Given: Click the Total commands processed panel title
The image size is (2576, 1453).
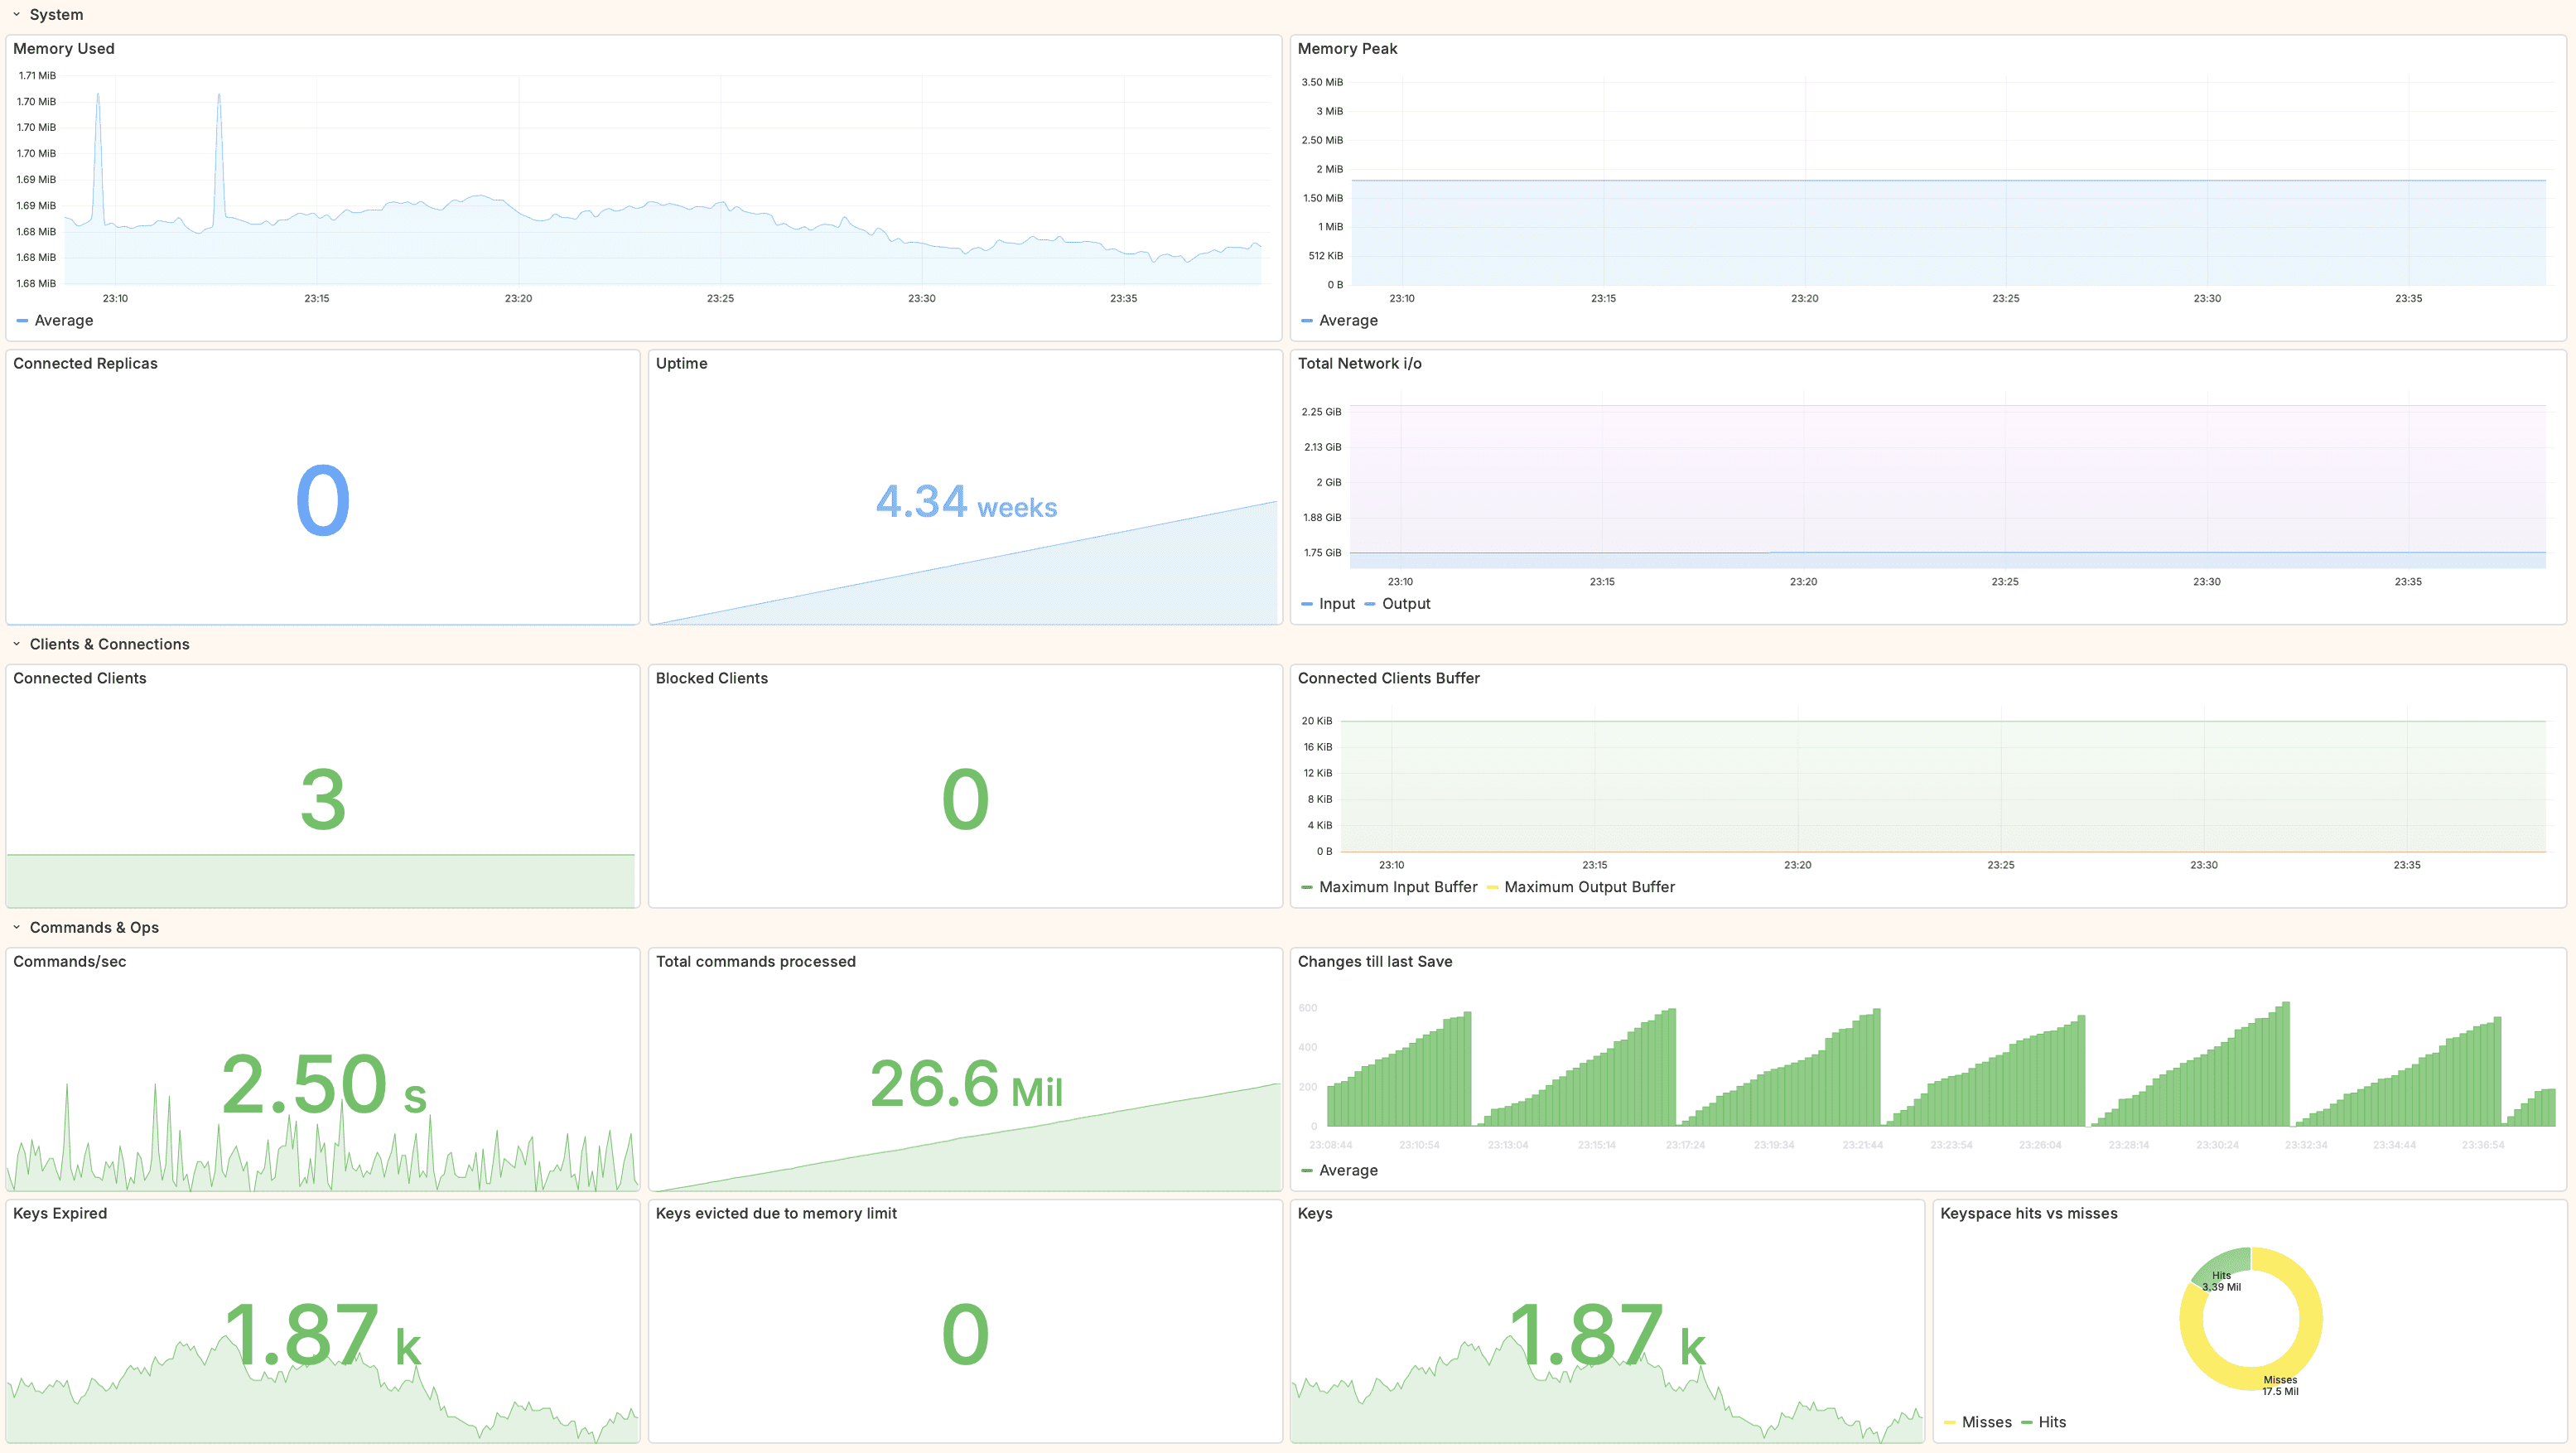Looking at the screenshot, I should [x=756, y=961].
